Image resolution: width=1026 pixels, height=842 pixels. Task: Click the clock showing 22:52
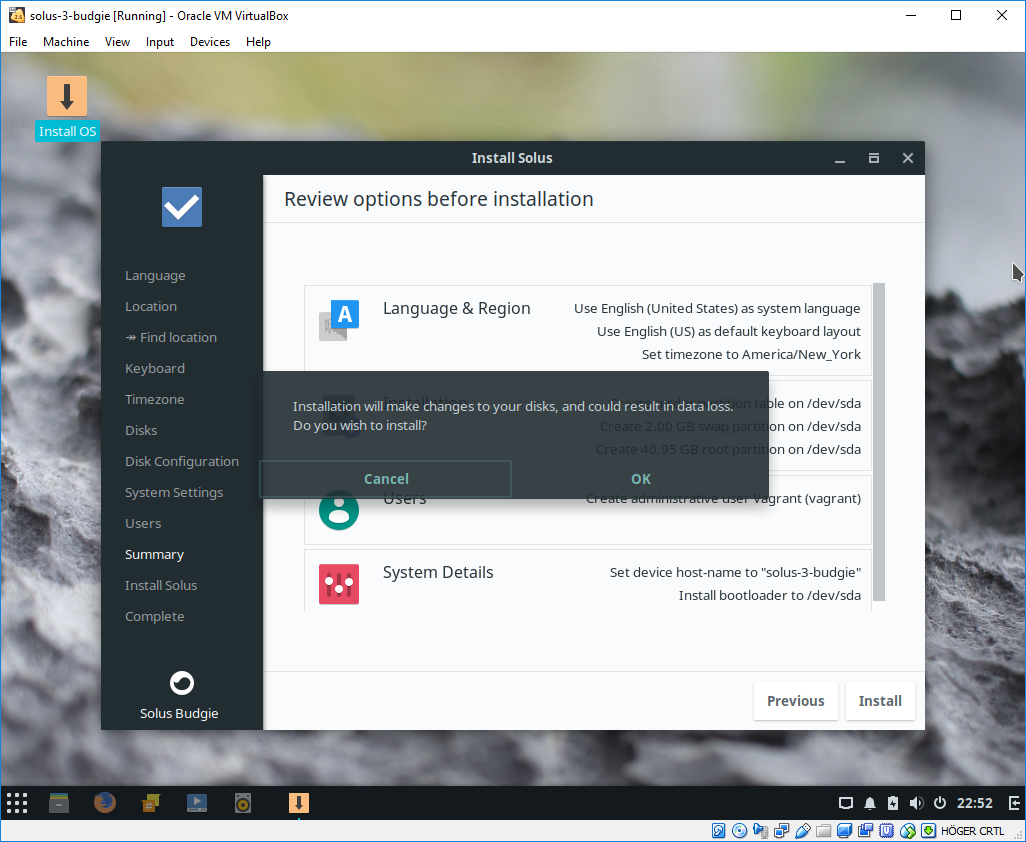(974, 803)
